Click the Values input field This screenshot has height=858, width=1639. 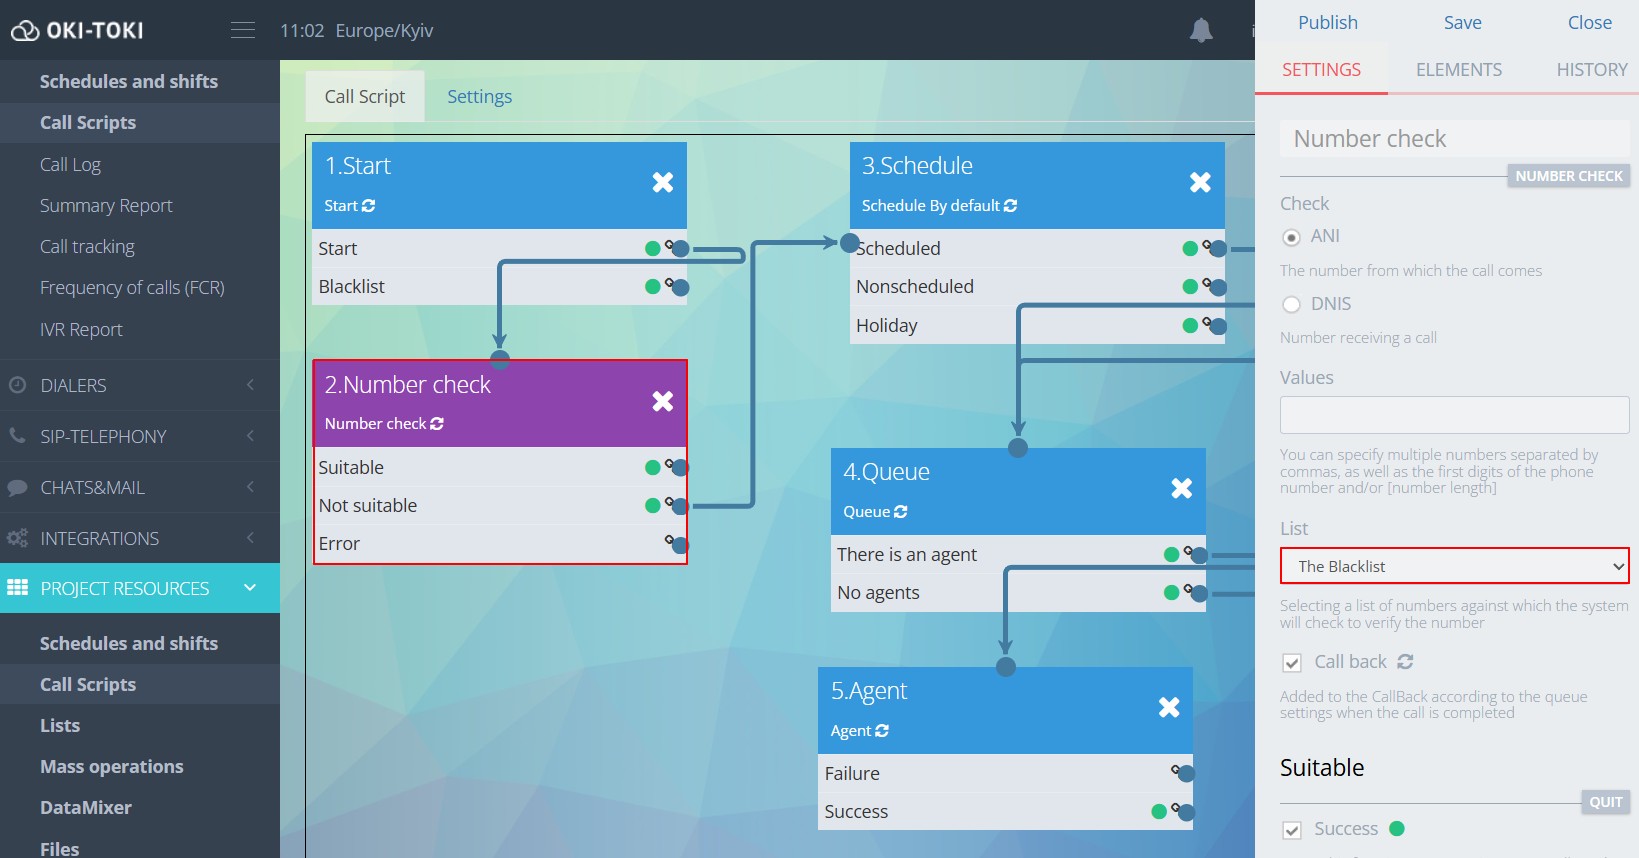click(1454, 415)
